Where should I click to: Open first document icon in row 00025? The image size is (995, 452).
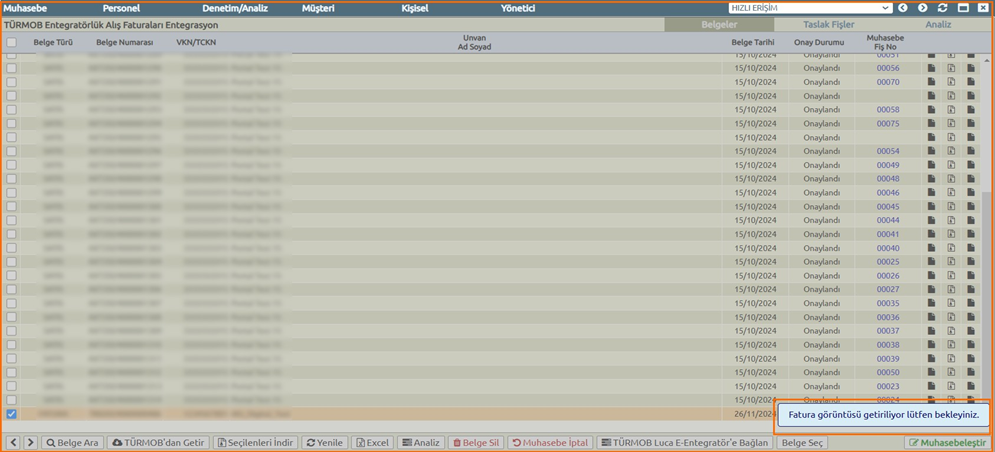tap(932, 262)
